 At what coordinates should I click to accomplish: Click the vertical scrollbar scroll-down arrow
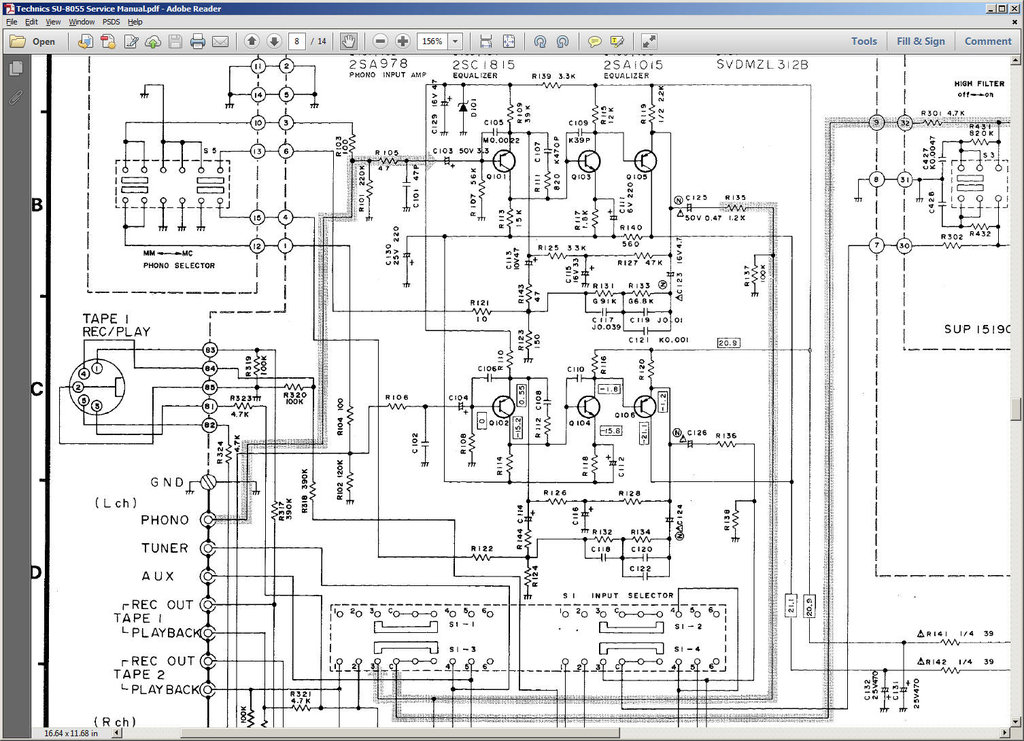click(x=1016, y=721)
